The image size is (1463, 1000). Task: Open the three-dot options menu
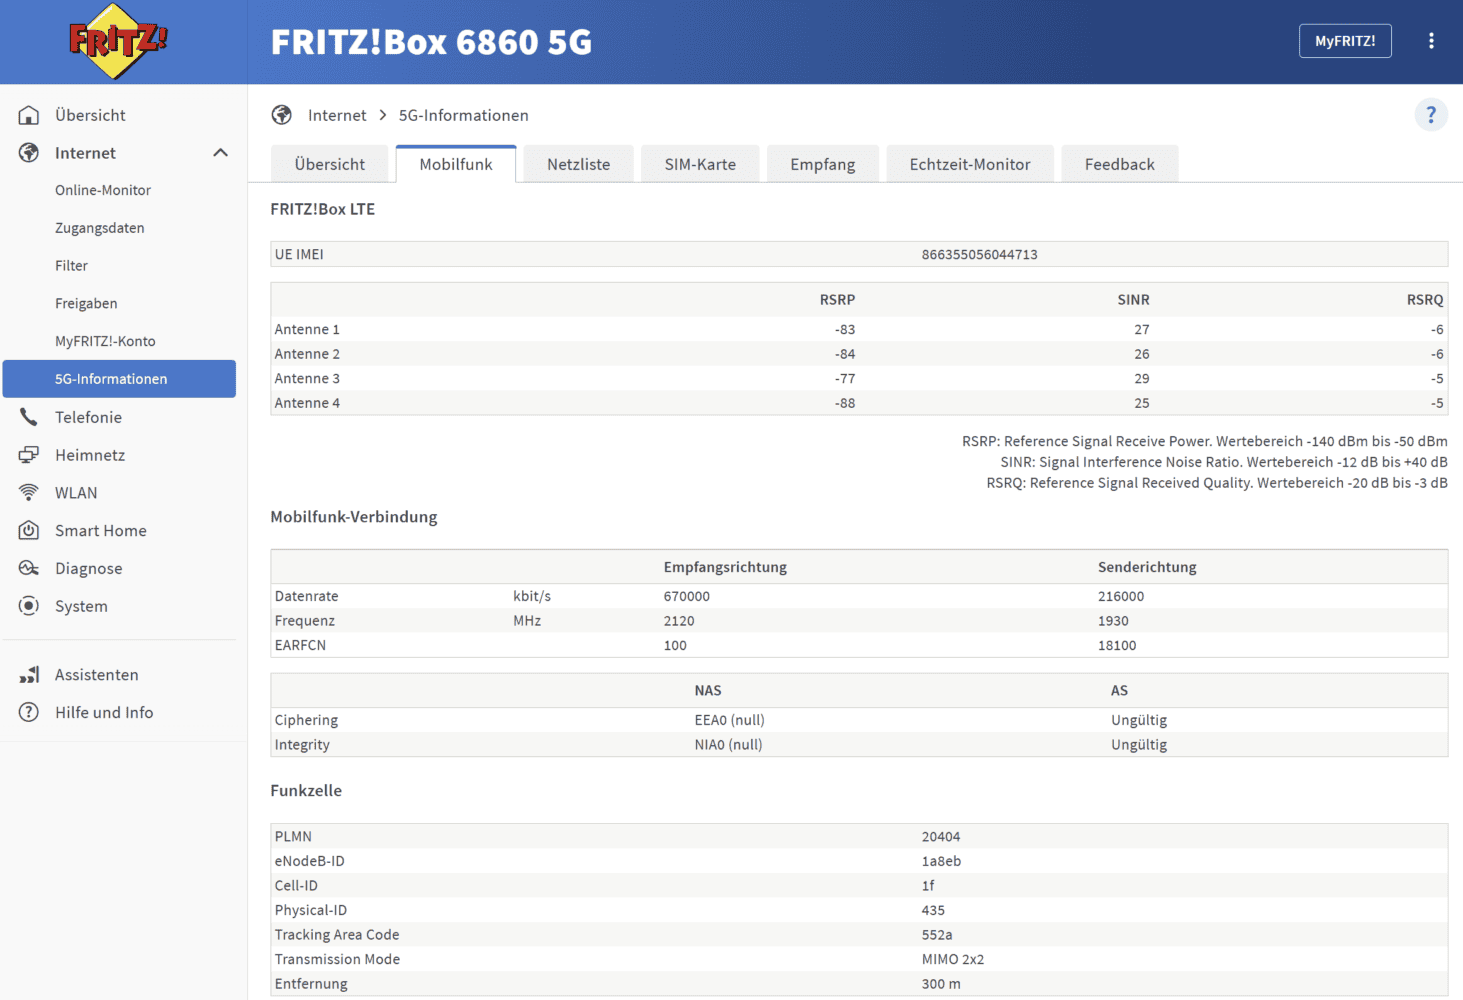click(1431, 41)
